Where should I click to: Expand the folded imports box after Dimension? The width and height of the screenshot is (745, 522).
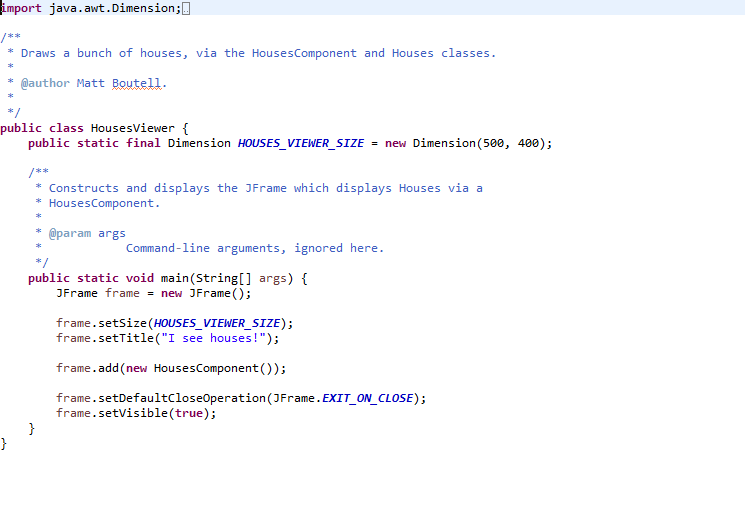[186, 9]
